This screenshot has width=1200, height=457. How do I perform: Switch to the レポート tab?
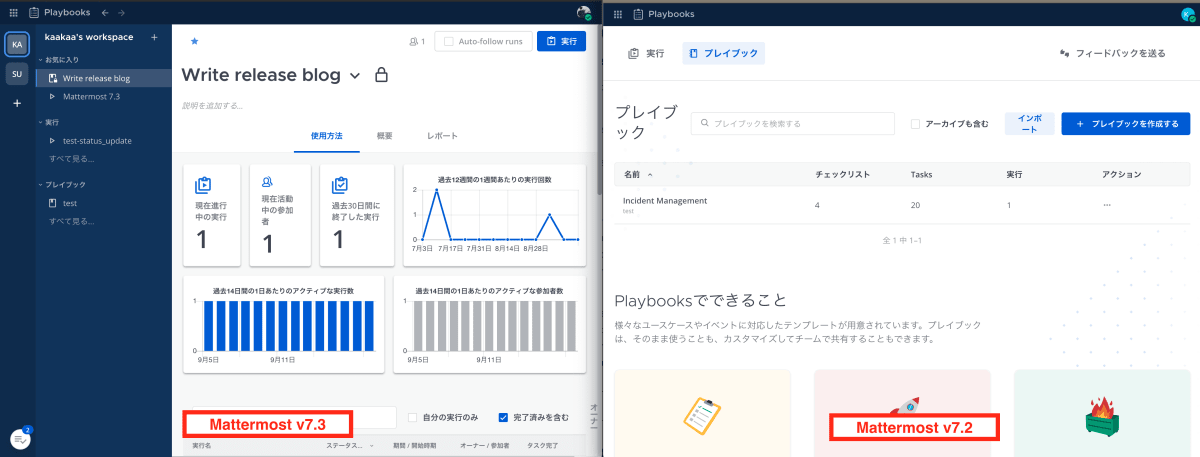(442, 135)
